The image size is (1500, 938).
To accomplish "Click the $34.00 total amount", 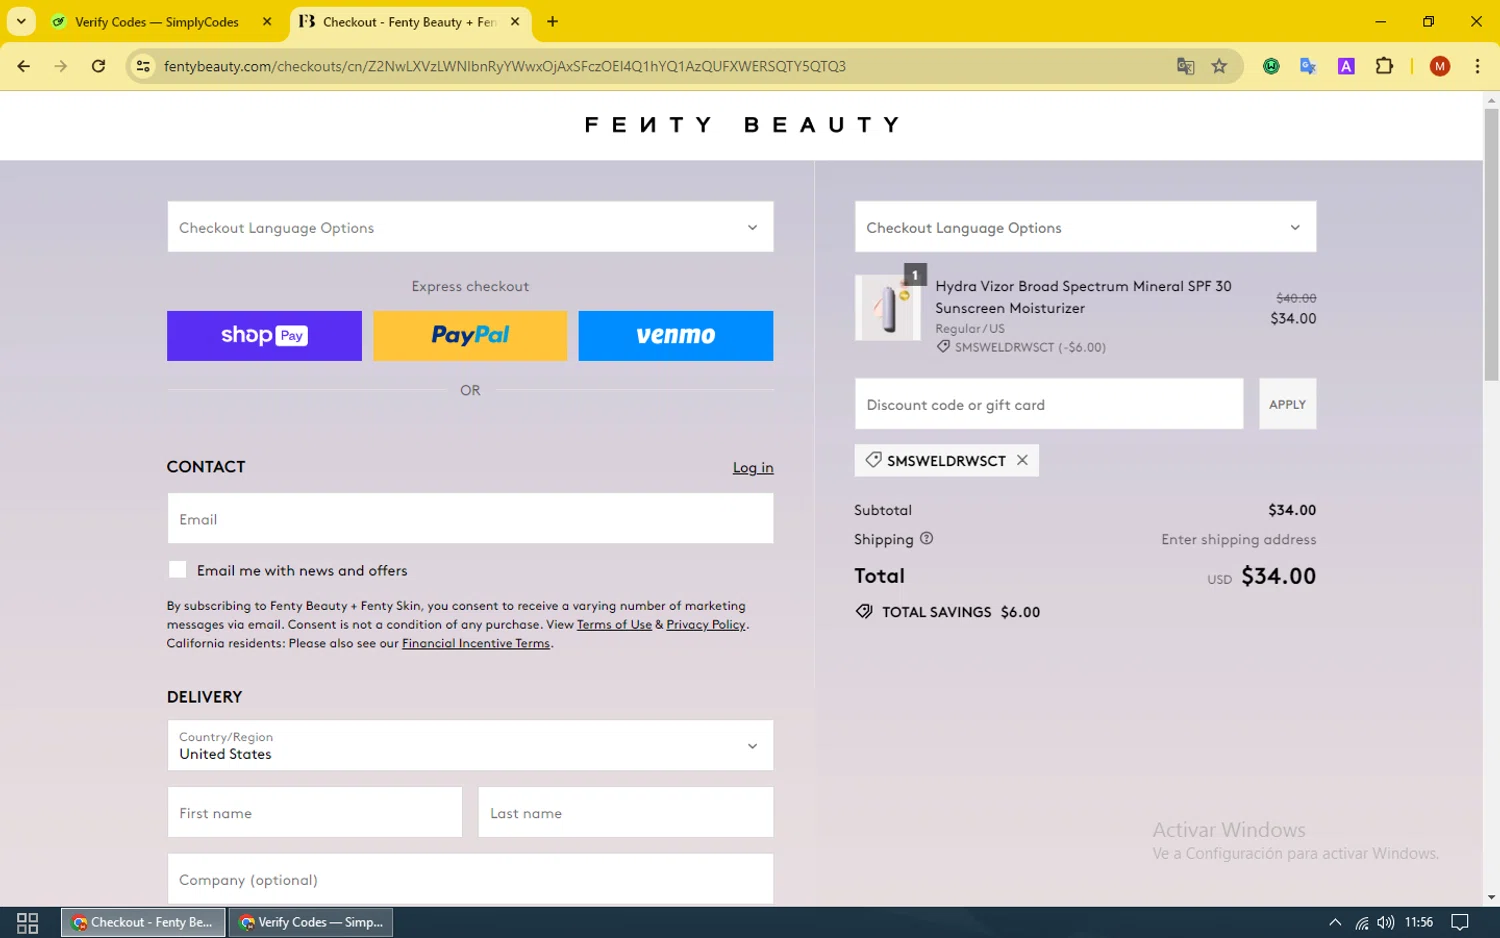I will (x=1278, y=576).
